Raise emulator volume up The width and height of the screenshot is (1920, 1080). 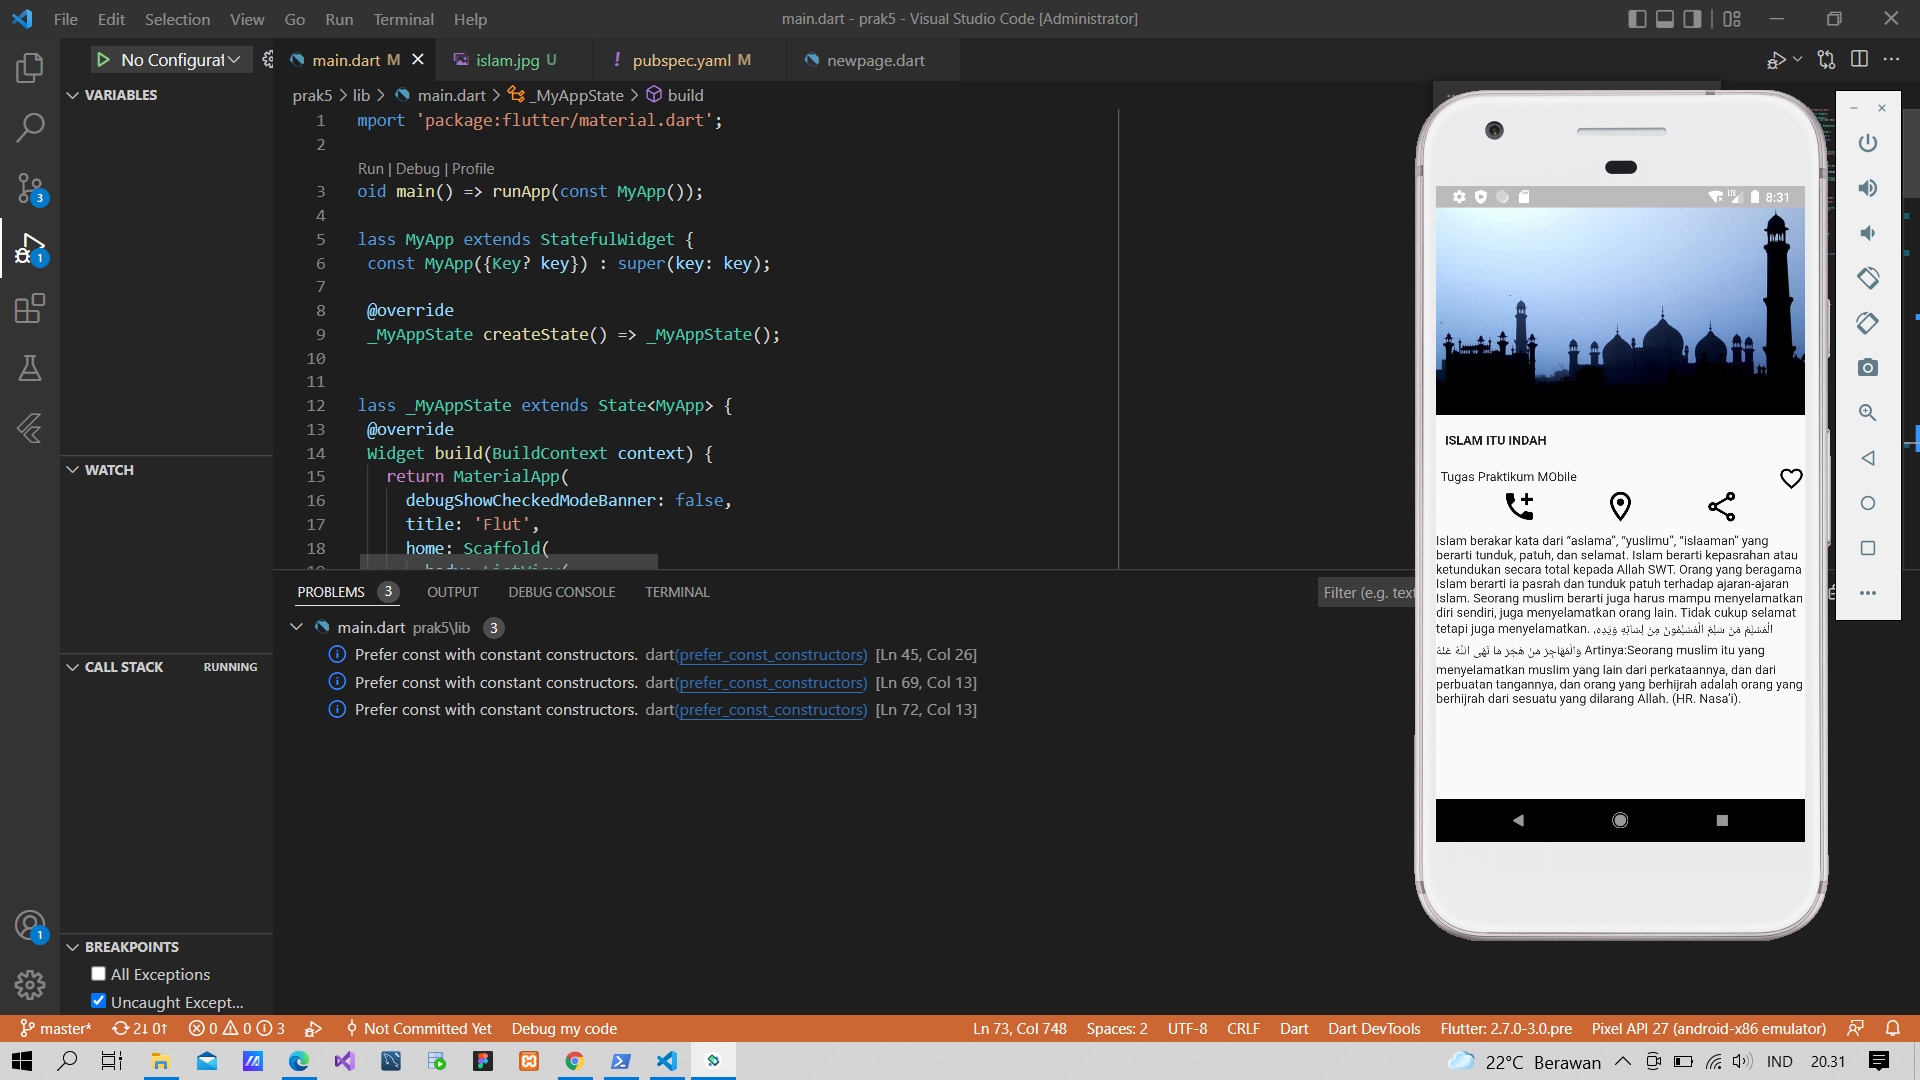[1867, 188]
